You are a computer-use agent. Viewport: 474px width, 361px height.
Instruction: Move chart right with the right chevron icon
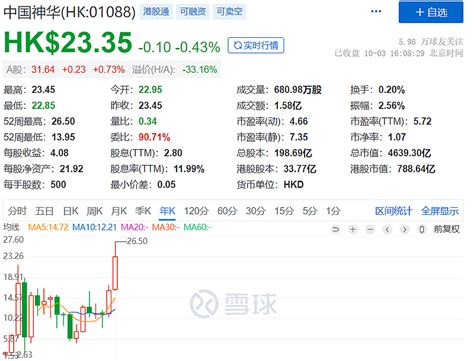tap(404, 229)
